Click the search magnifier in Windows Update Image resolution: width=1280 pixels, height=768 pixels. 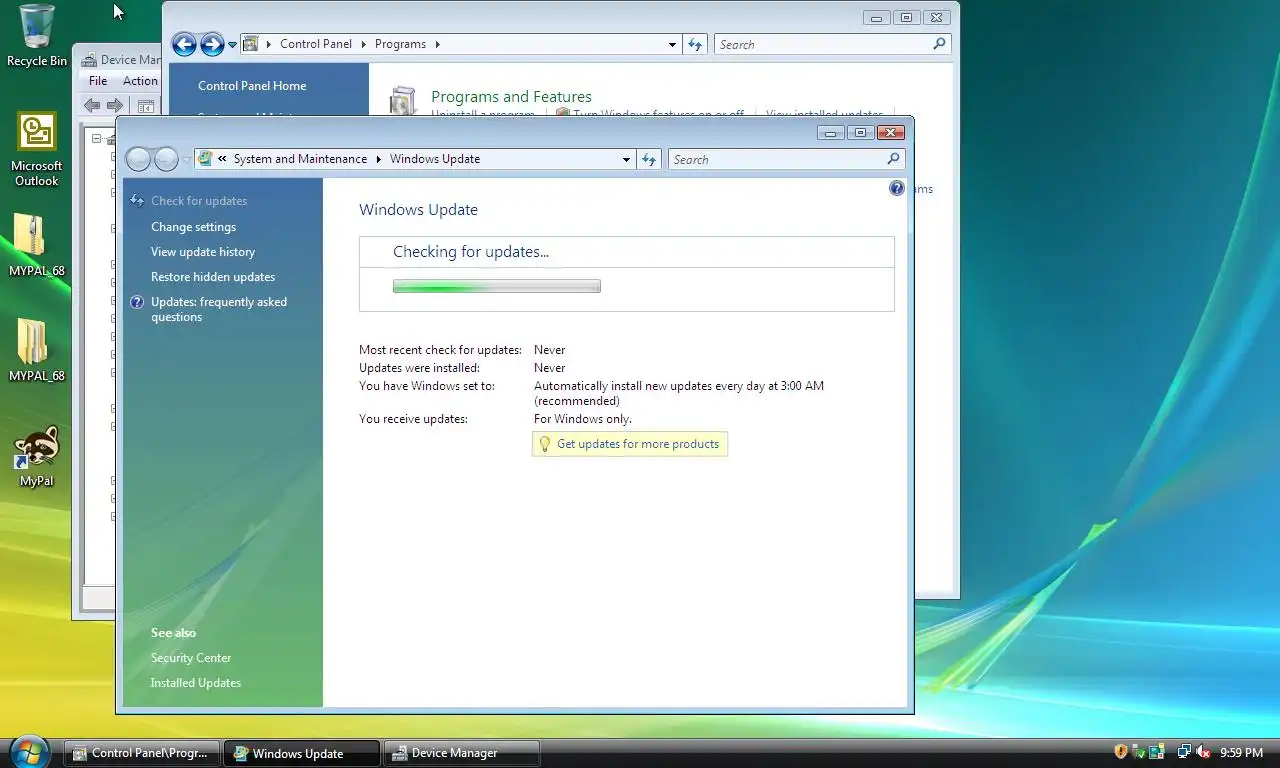[894, 159]
